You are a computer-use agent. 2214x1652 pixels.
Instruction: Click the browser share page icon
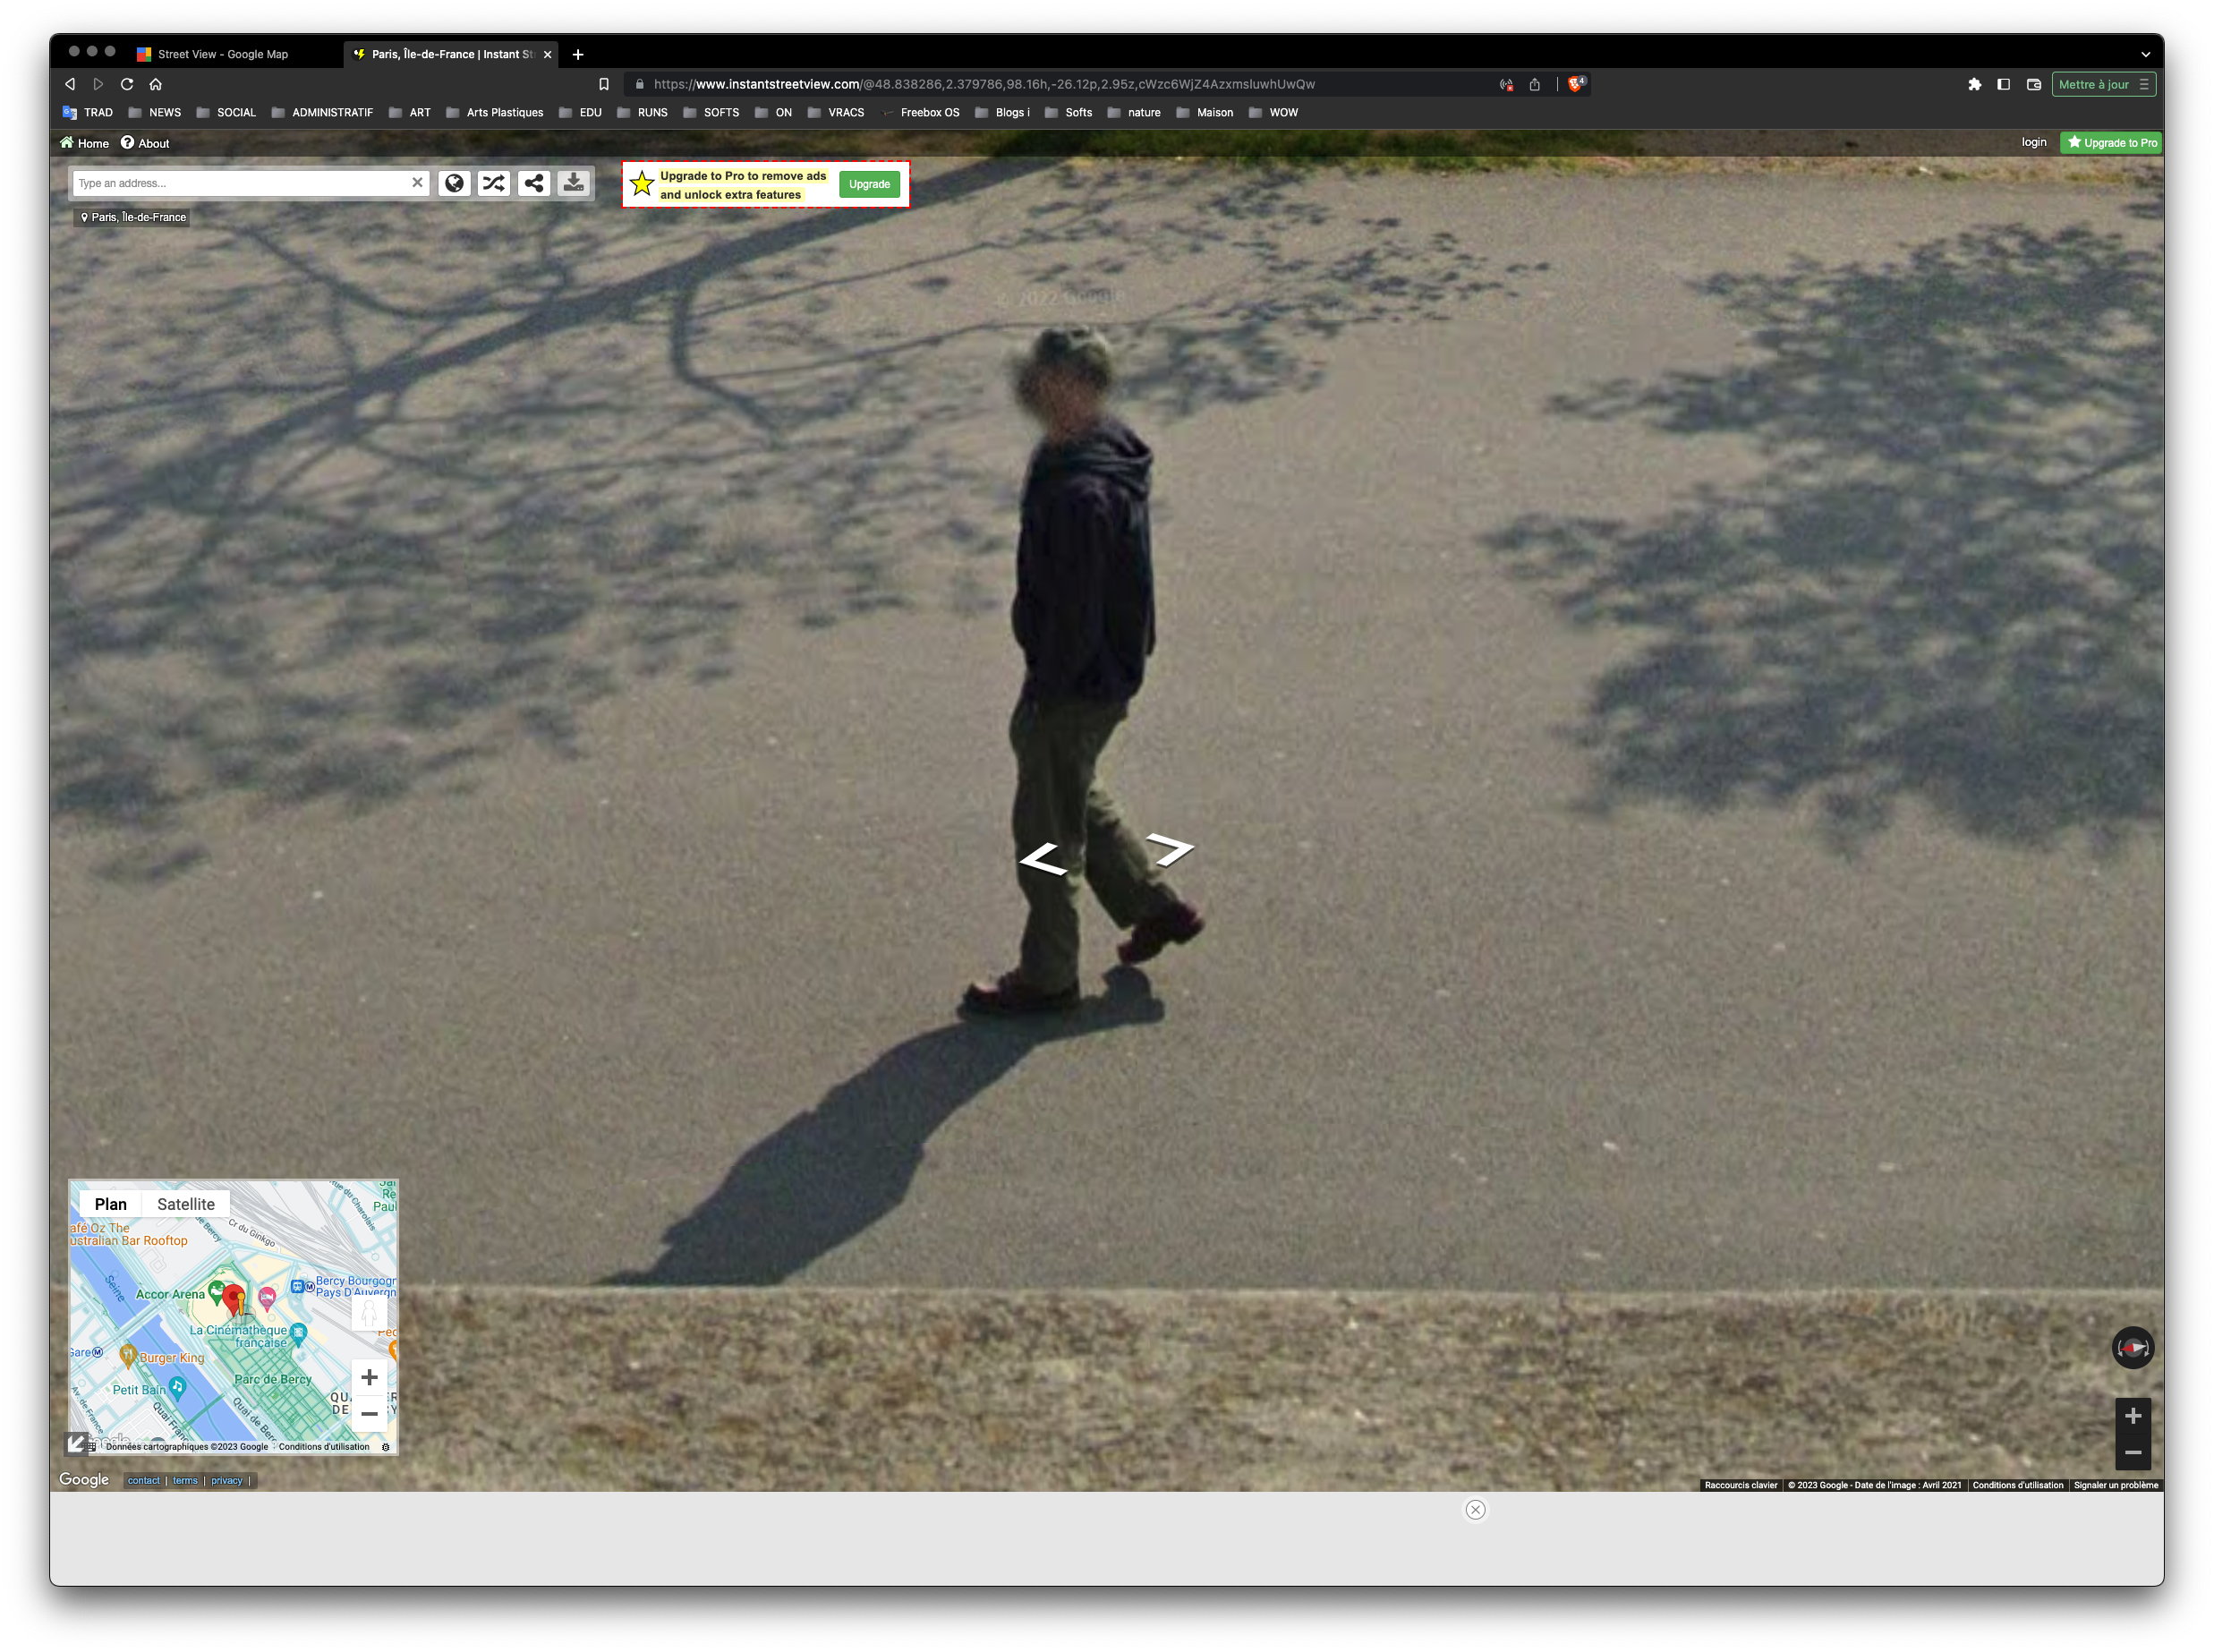coord(1535,84)
